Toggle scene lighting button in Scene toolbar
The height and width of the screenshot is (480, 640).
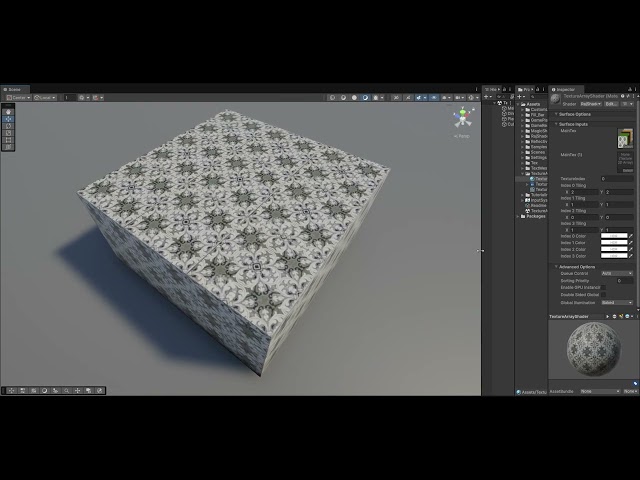pos(408,98)
